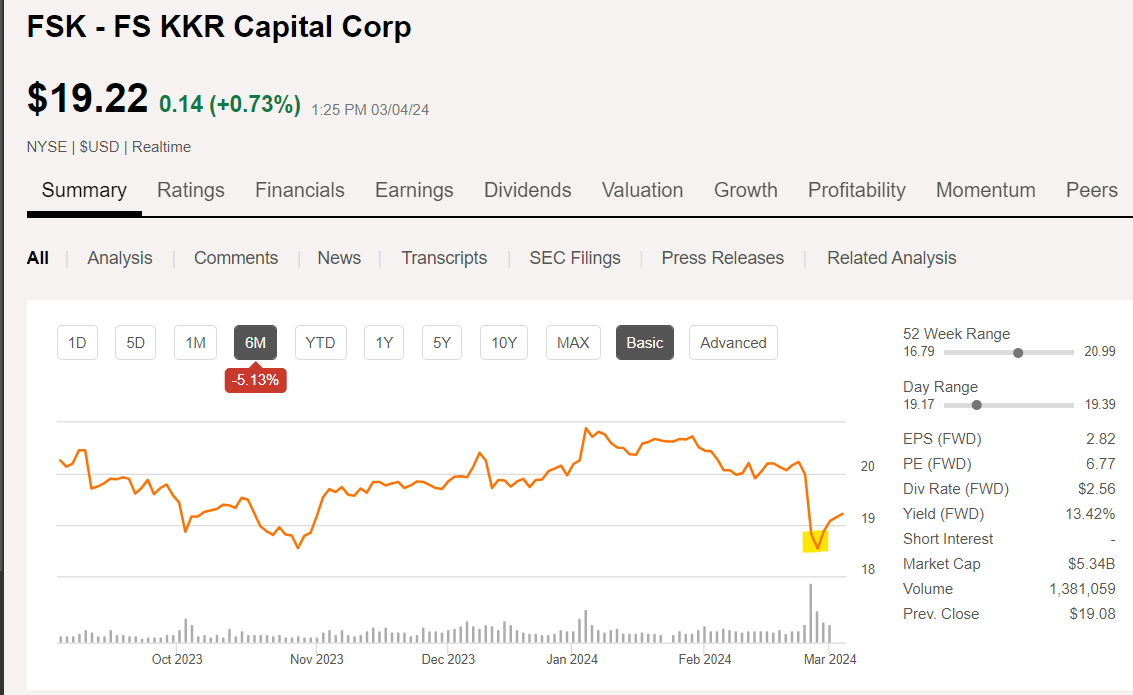1133x695 pixels.
Task: Click the 52 Week Range slider marker
Action: coord(1018,352)
